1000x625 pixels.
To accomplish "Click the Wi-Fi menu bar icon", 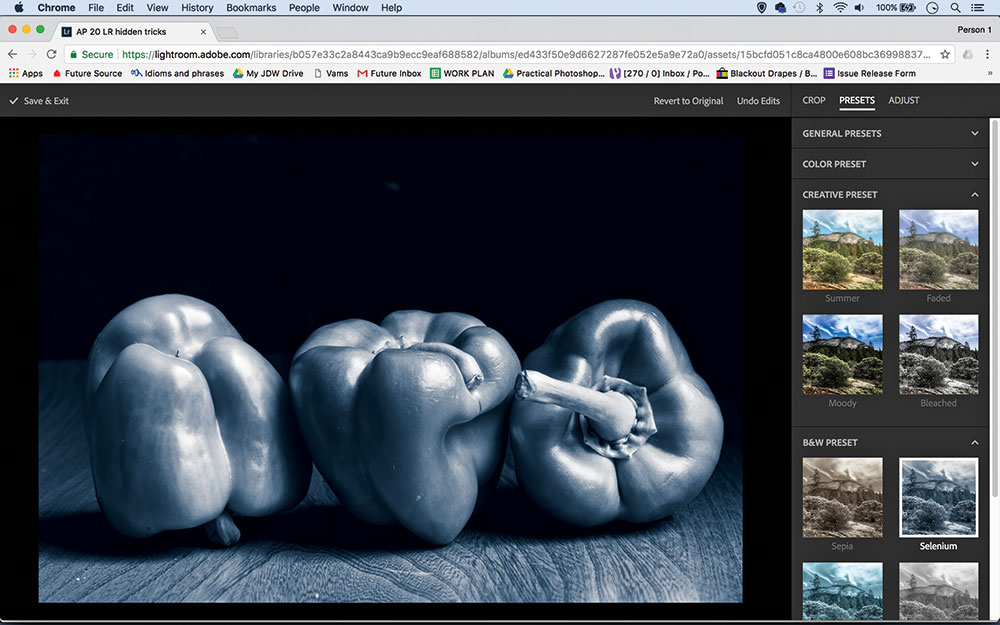I will 841,8.
